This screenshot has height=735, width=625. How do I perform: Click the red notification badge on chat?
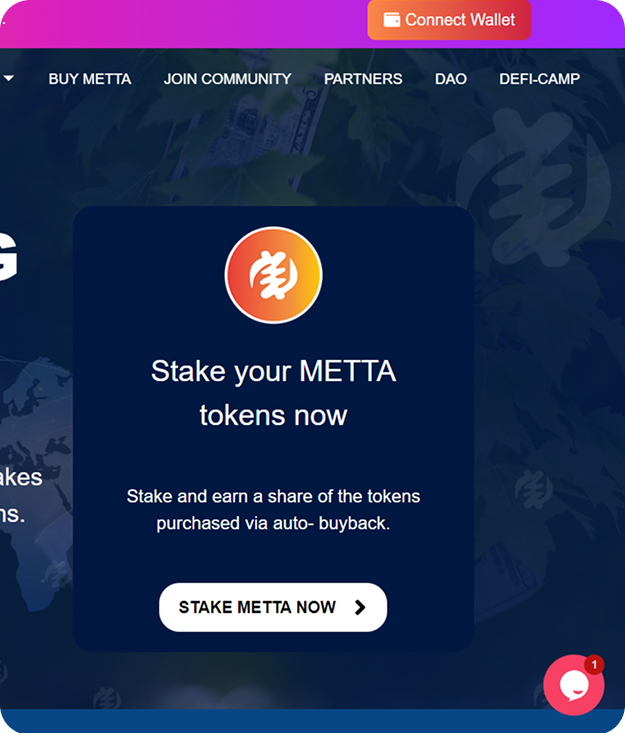(x=594, y=664)
